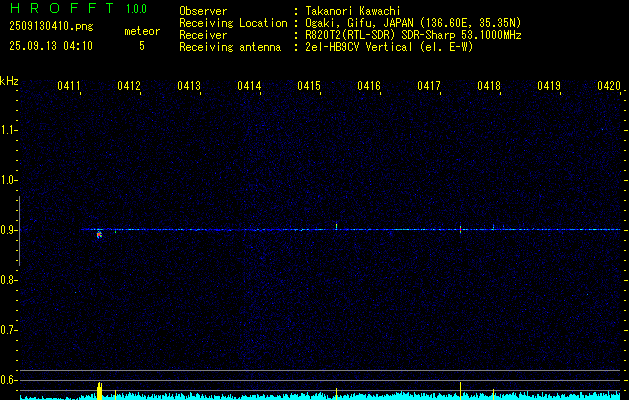
Task: Click the echo spike just after 0415
Action: [x=336, y=226]
